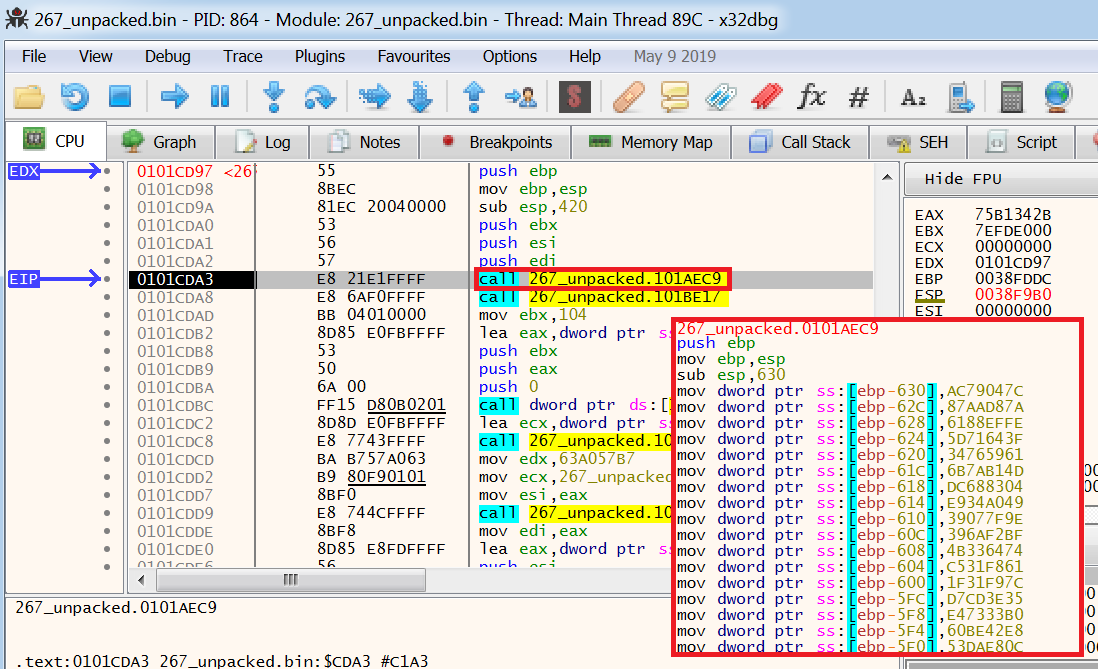The height and width of the screenshot is (669, 1098).
Task: Click the hash # toolbar icon
Action: 859,97
